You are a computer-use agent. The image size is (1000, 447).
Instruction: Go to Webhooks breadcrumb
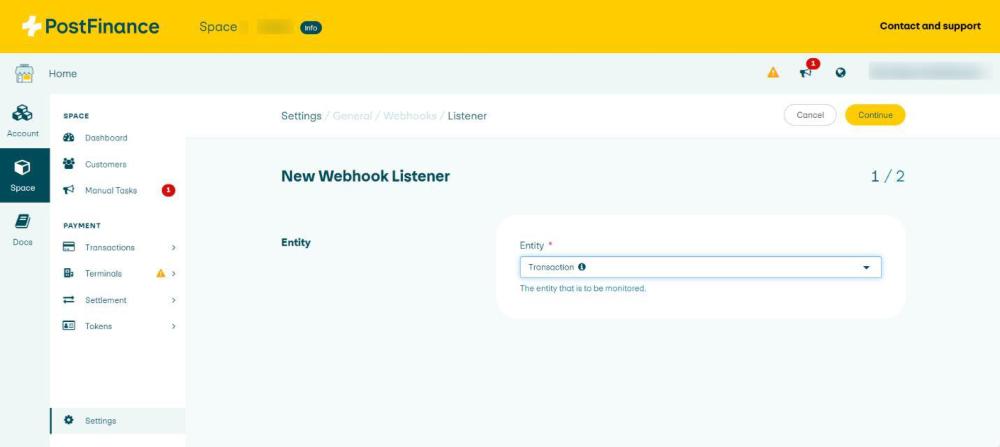point(410,116)
